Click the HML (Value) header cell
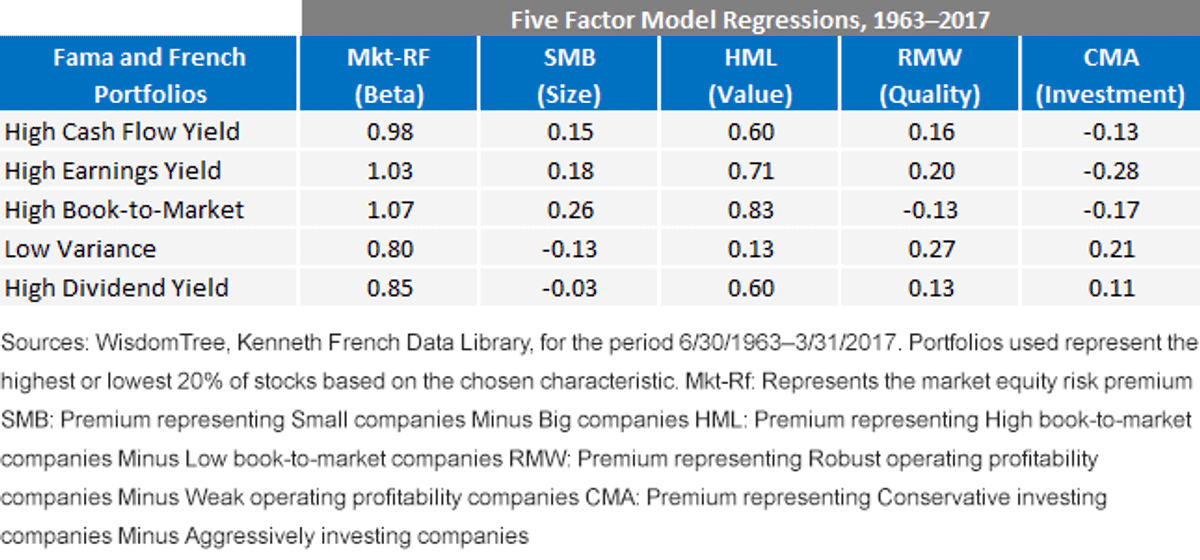 pos(750,75)
